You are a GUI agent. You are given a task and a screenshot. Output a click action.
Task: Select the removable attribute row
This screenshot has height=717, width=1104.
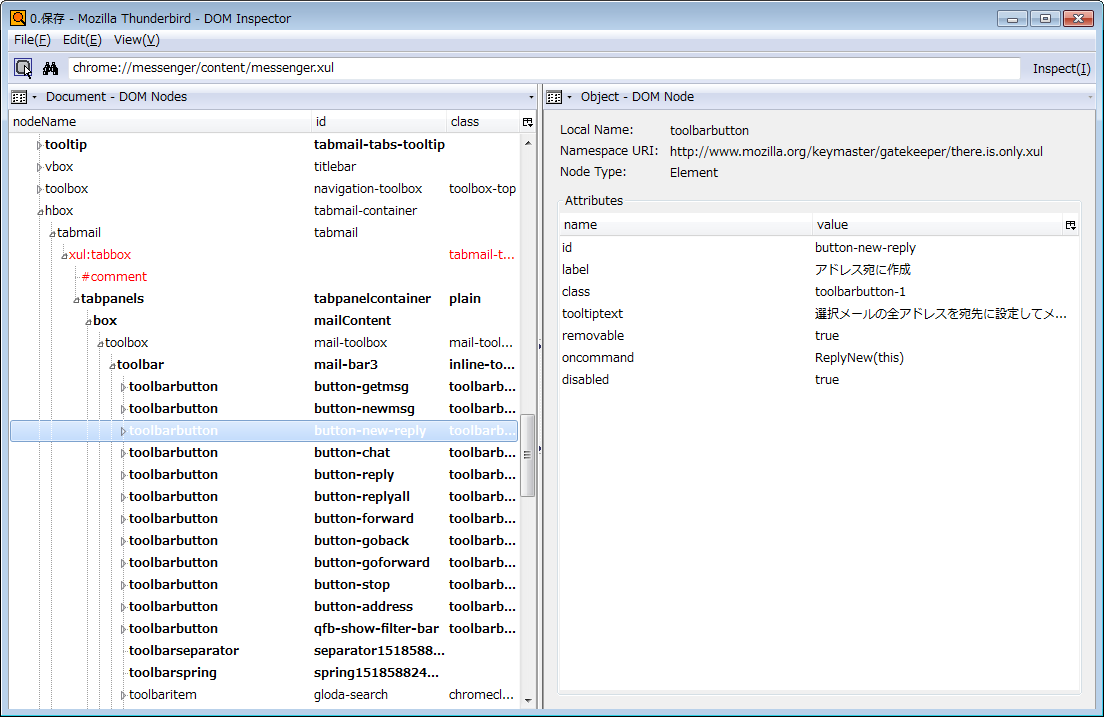coord(819,335)
